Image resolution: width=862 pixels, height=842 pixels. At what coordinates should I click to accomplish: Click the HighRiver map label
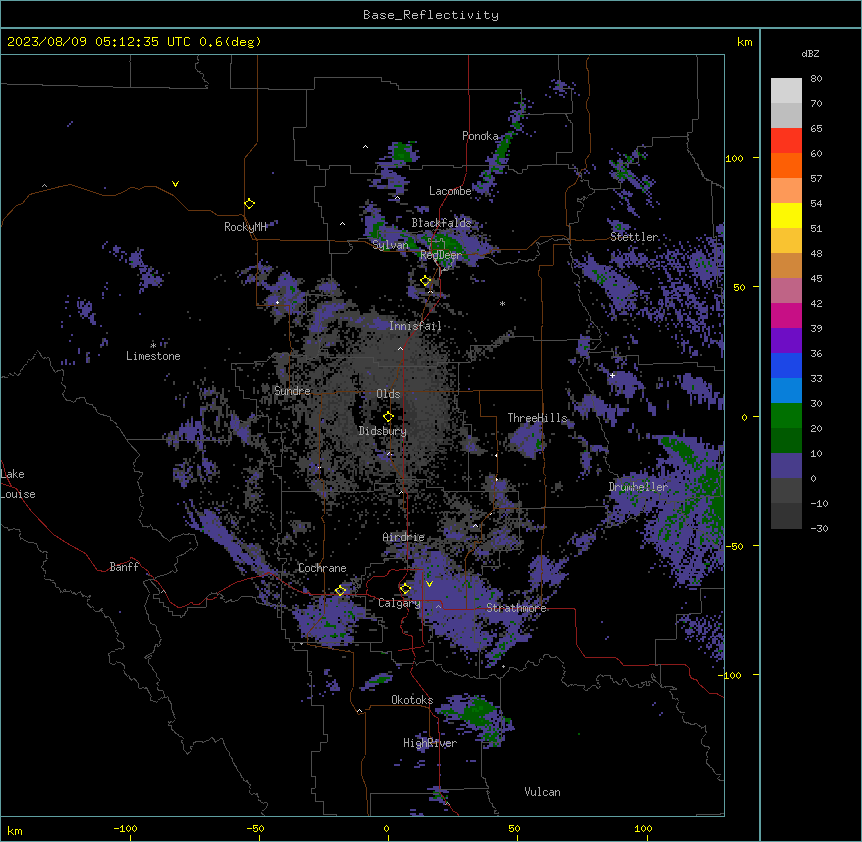(430, 743)
